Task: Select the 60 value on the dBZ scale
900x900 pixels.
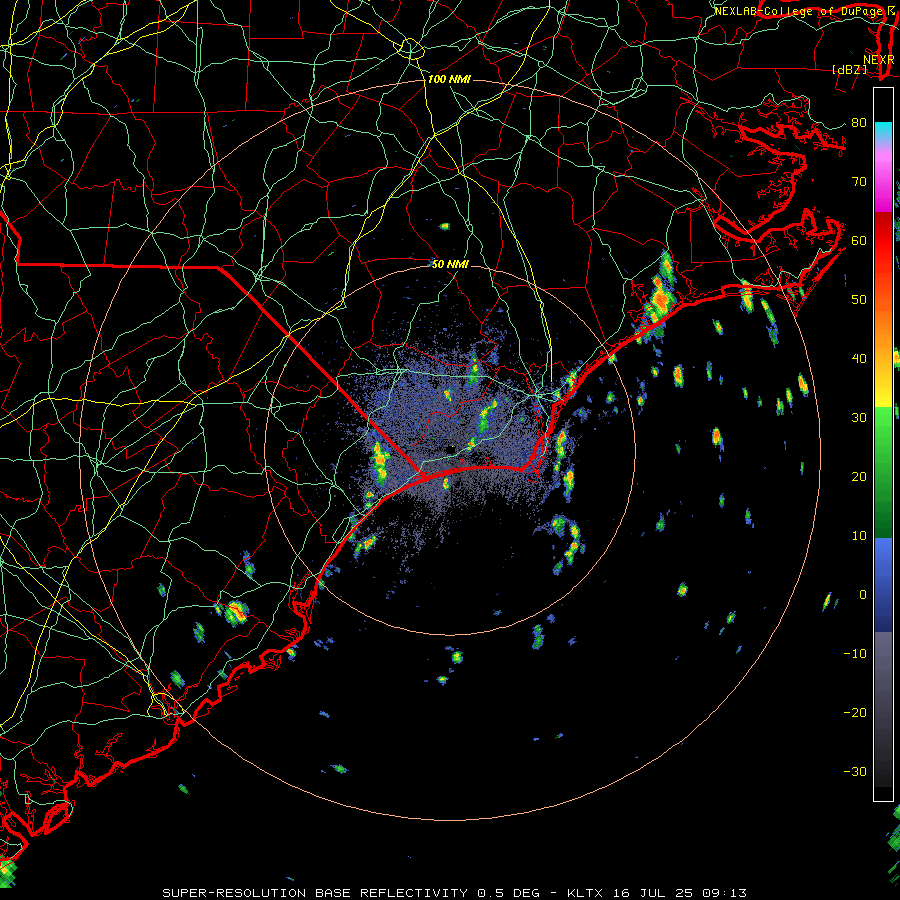Action: point(859,240)
